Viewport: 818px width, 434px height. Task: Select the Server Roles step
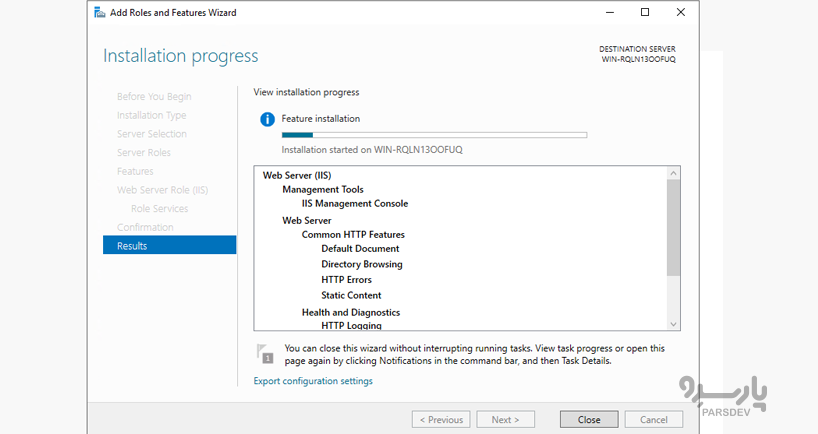143,152
